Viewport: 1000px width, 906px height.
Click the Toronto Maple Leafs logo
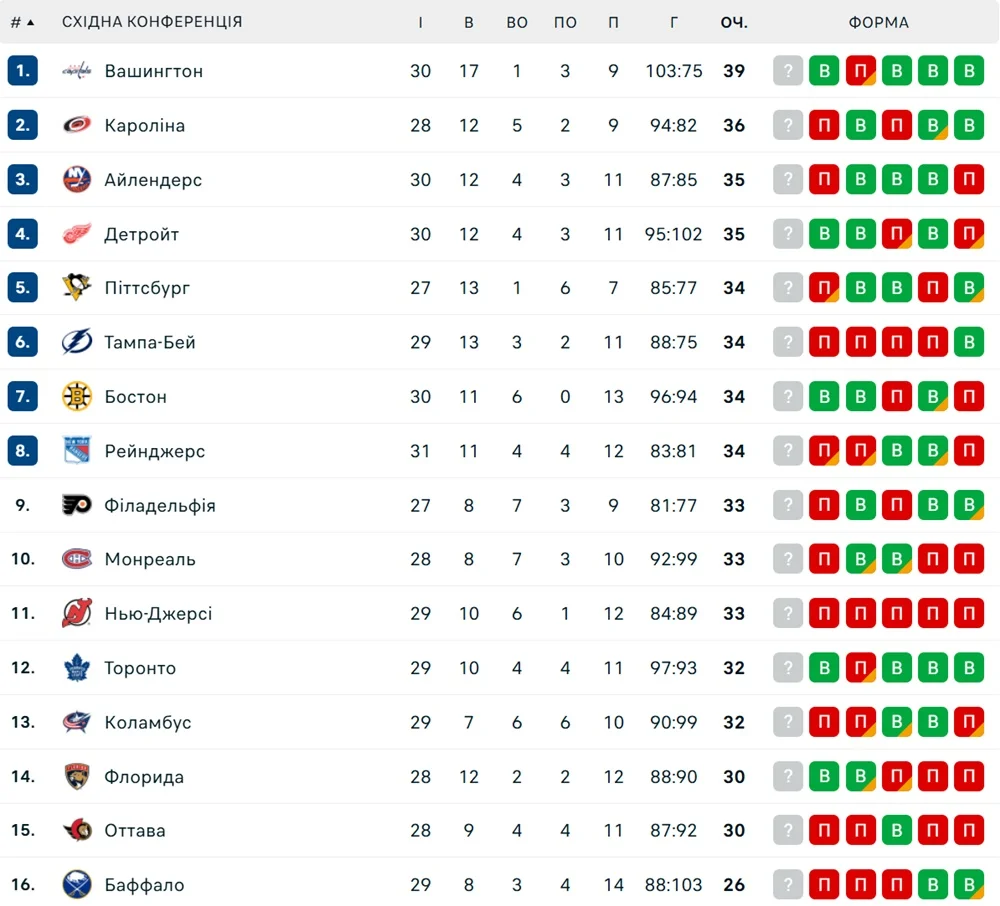77,668
